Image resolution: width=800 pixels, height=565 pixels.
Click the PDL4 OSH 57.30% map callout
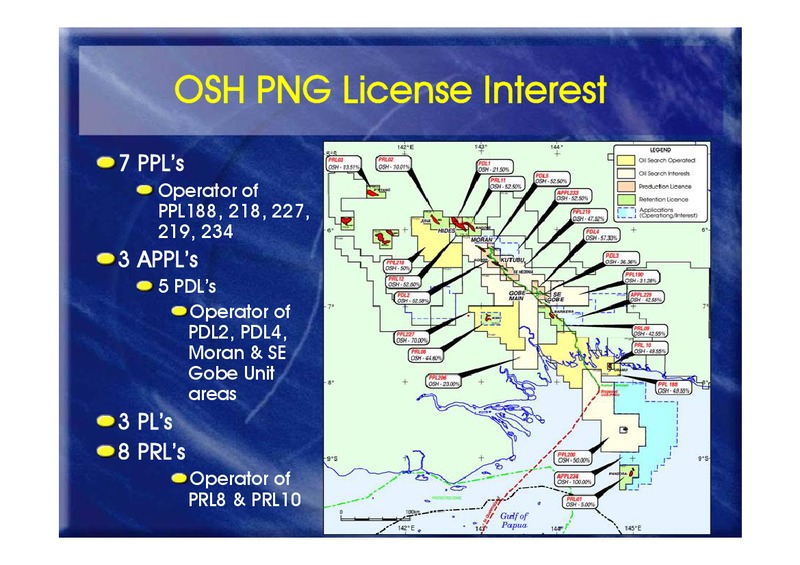(x=602, y=235)
